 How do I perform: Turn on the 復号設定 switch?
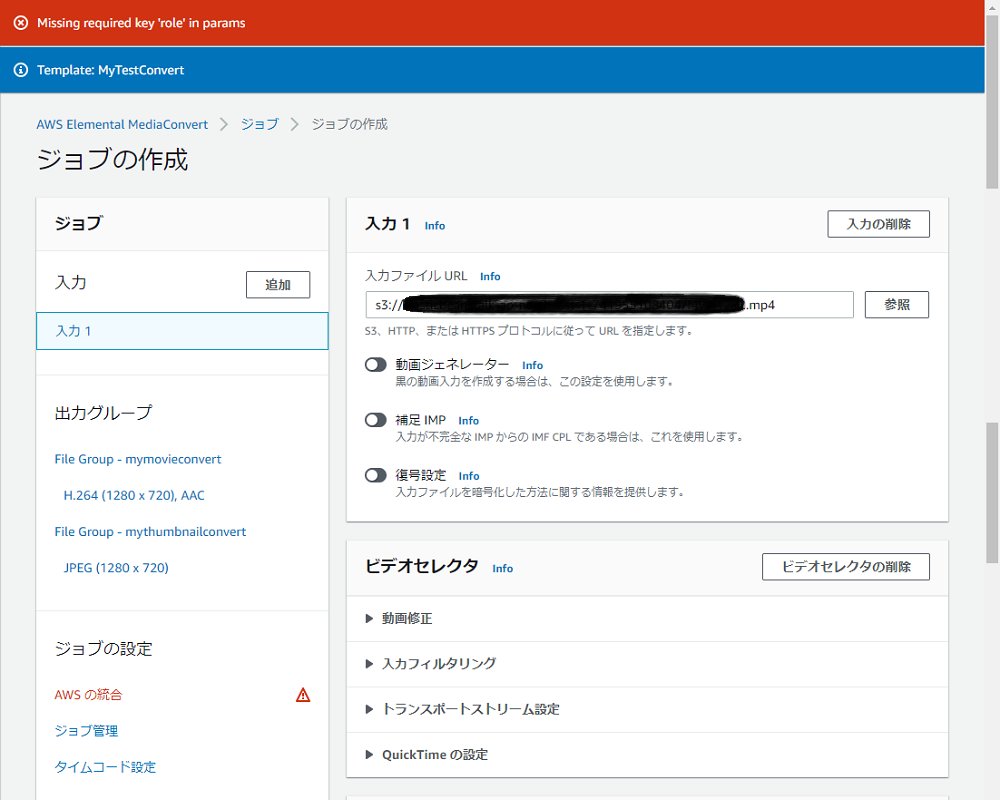[x=376, y=475]
